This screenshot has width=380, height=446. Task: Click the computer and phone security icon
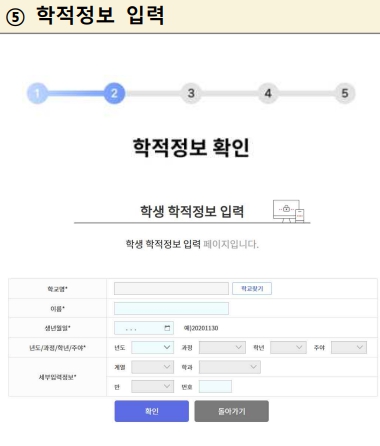tap(288, 211)
